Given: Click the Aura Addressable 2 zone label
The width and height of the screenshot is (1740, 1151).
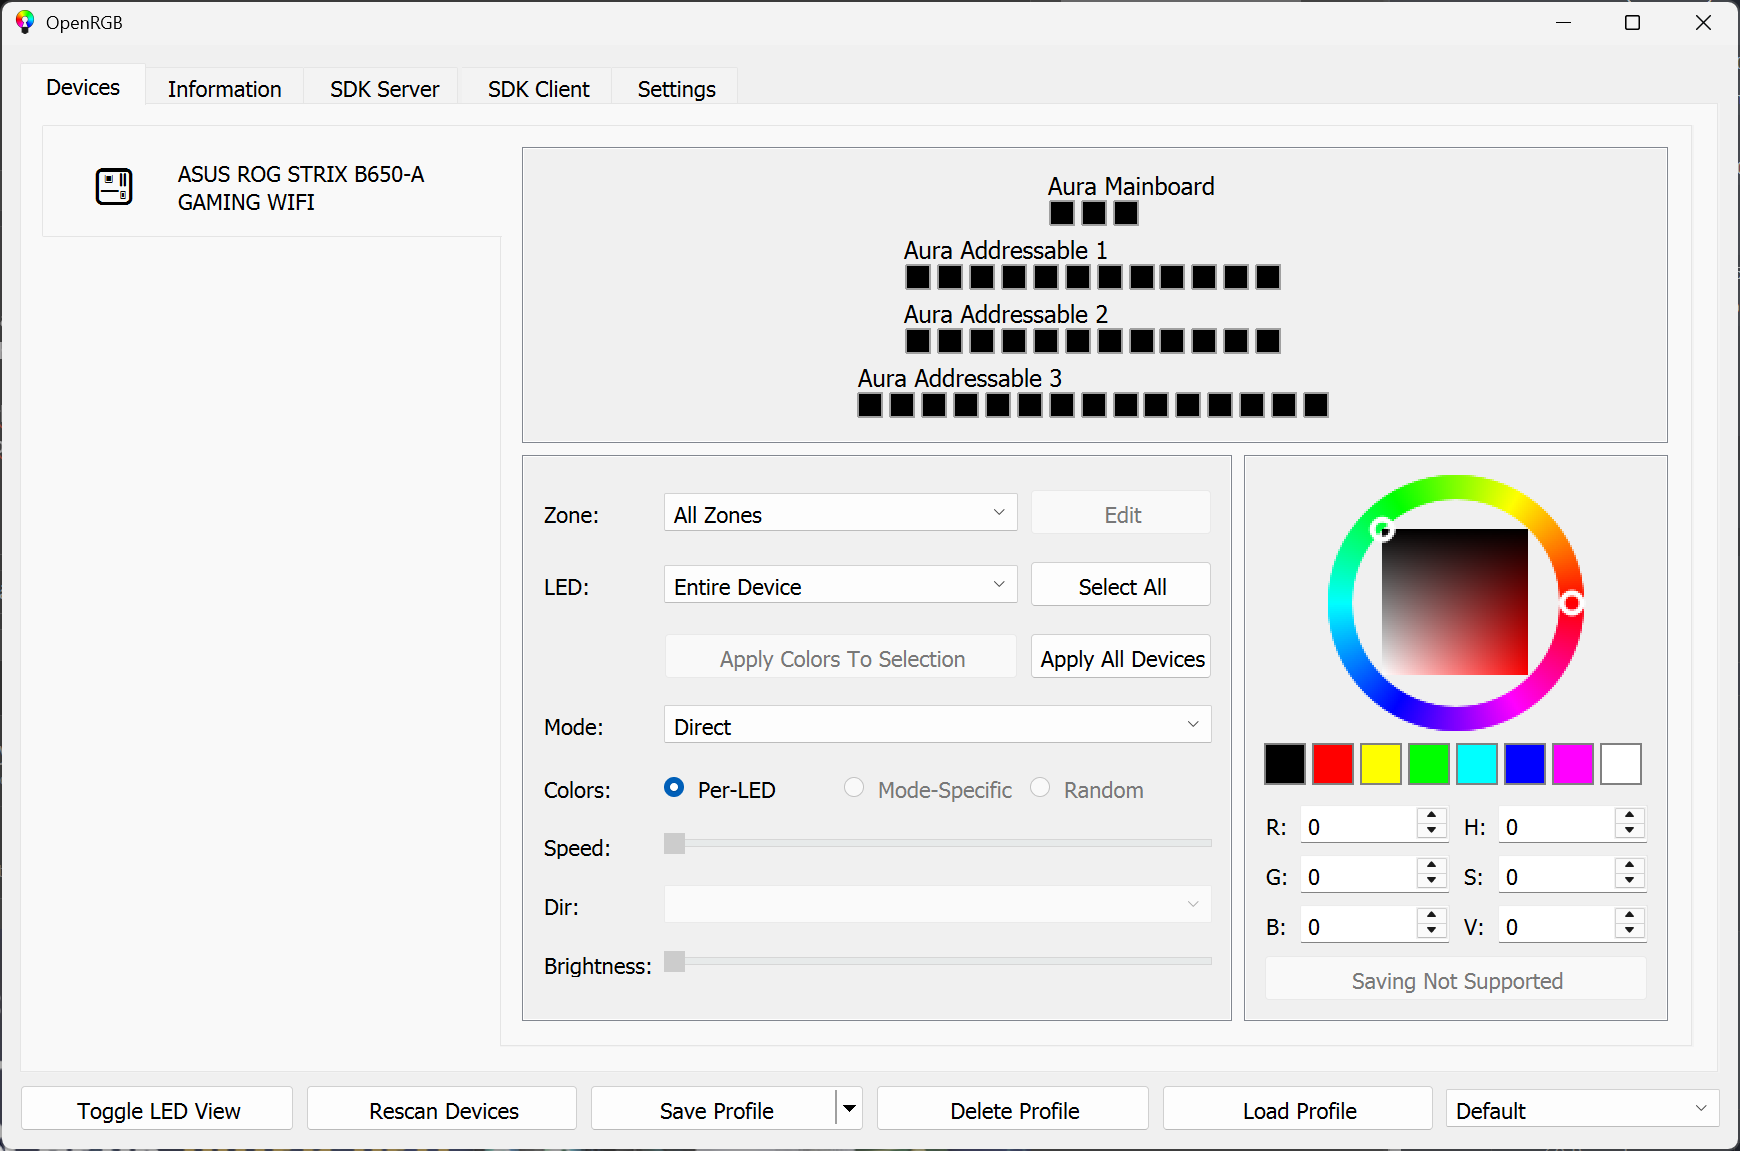Looking at the screenshot, I should click(1006, 314).
